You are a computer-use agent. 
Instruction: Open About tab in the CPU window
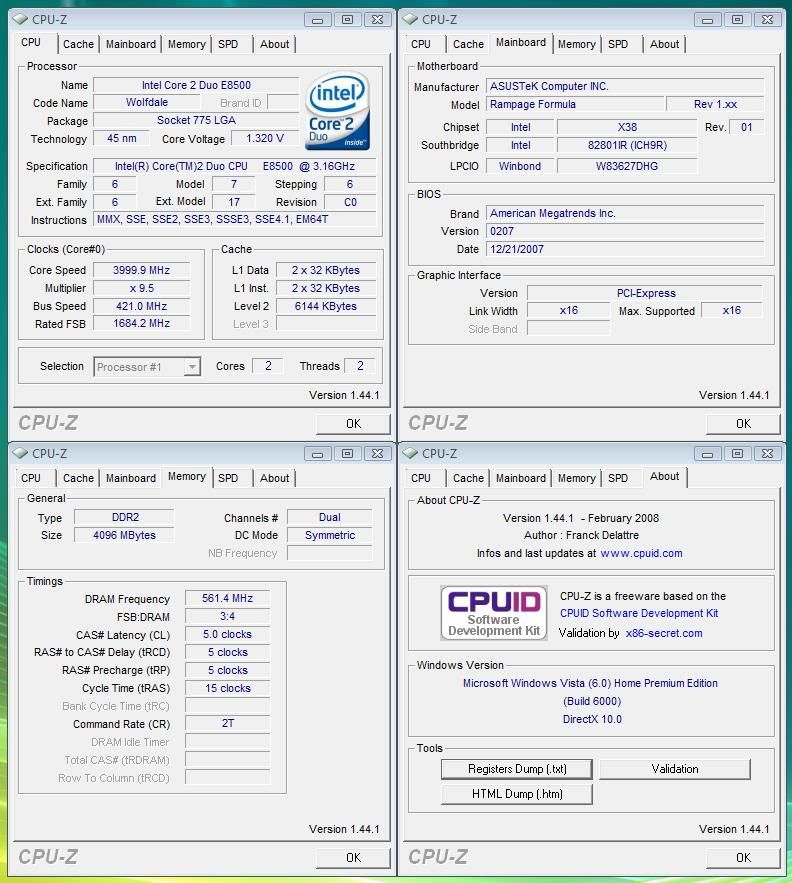274,44
